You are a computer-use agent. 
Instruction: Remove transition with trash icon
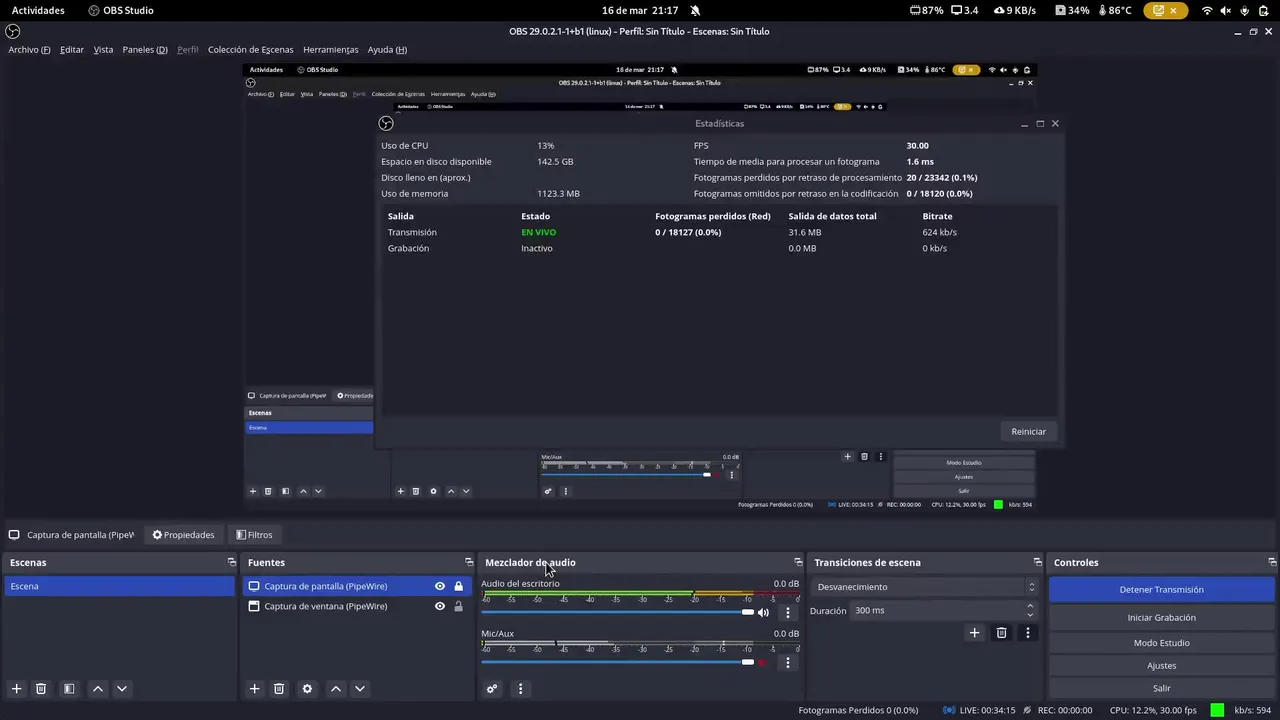(x=1001, y=632)
